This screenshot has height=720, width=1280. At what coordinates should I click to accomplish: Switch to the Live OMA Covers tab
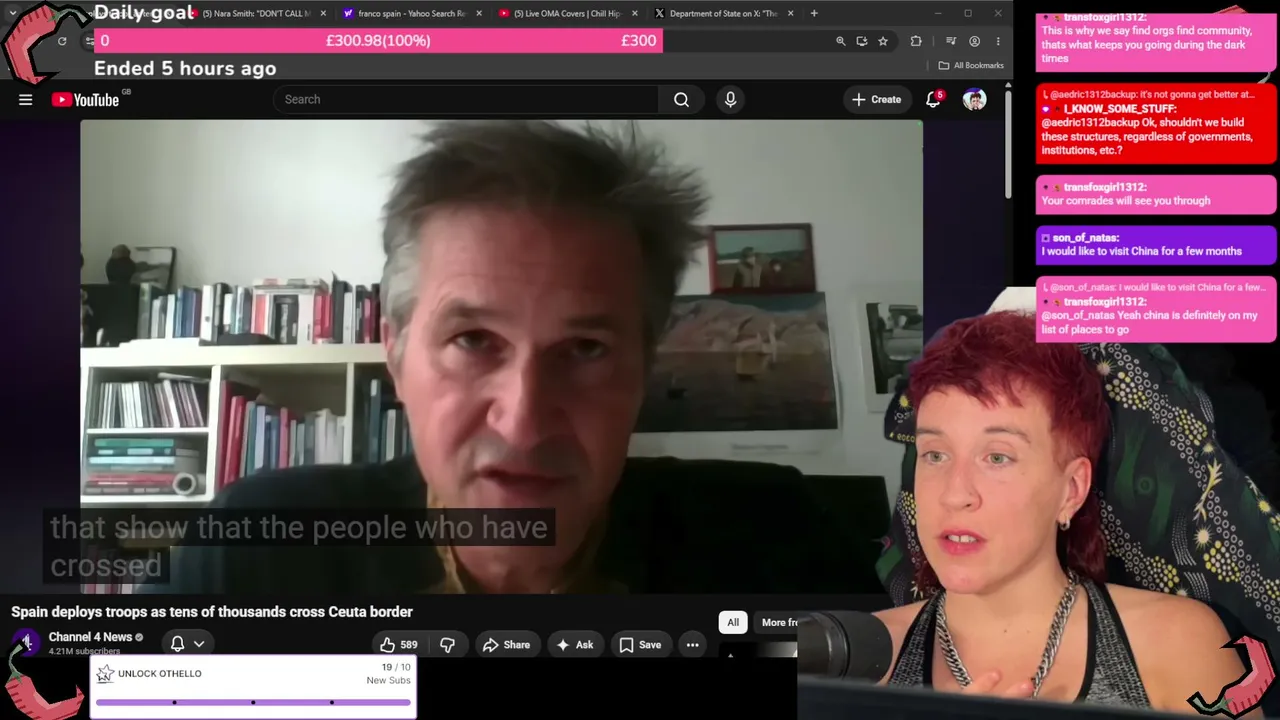[568, 13]
